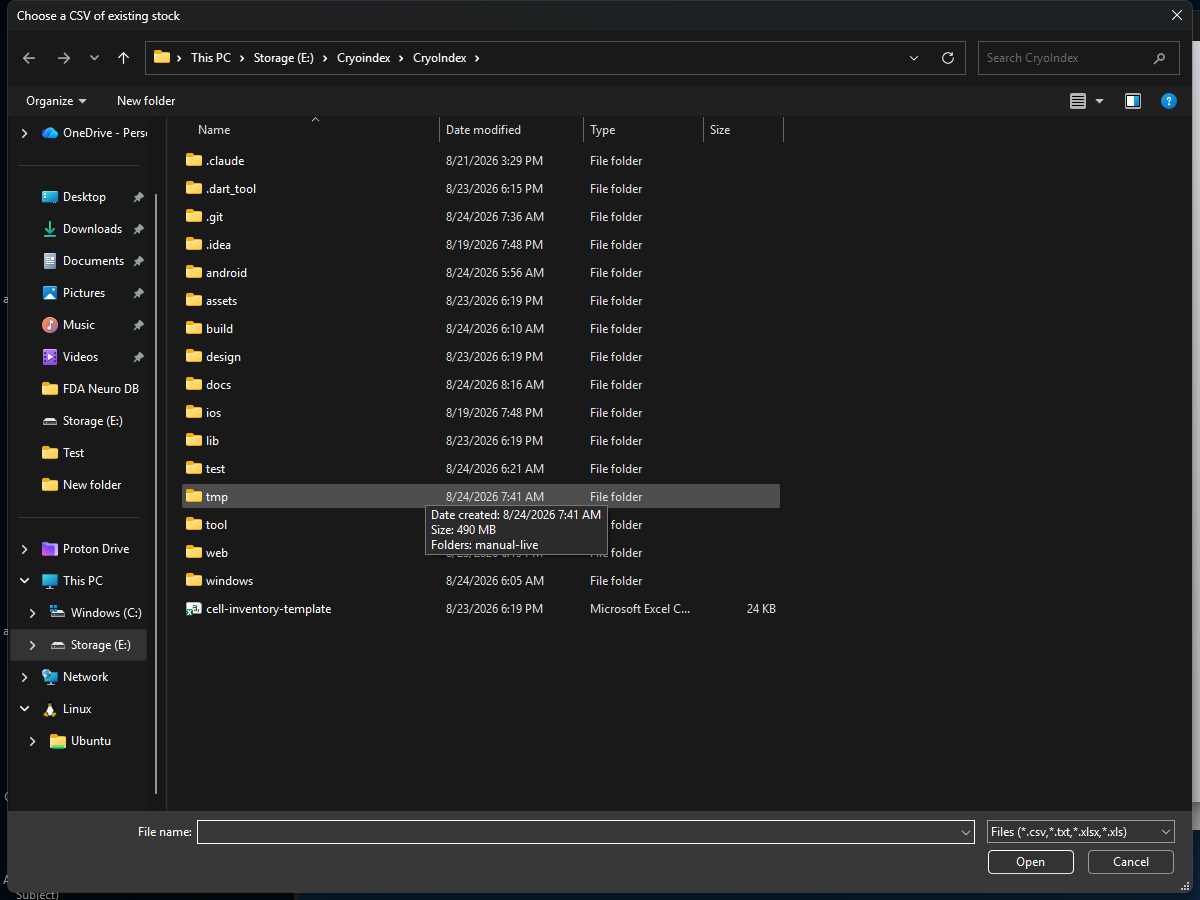This screenshot has width=1200, height=900.
Task: Expand Ubuntu tree node
Action: tap(33, 741)
